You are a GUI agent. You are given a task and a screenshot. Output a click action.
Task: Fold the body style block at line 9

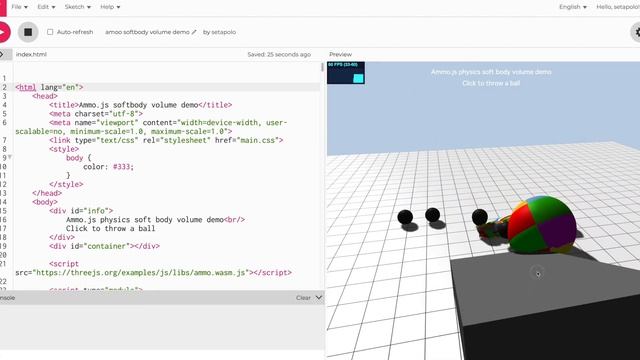[x=10, y=157]
